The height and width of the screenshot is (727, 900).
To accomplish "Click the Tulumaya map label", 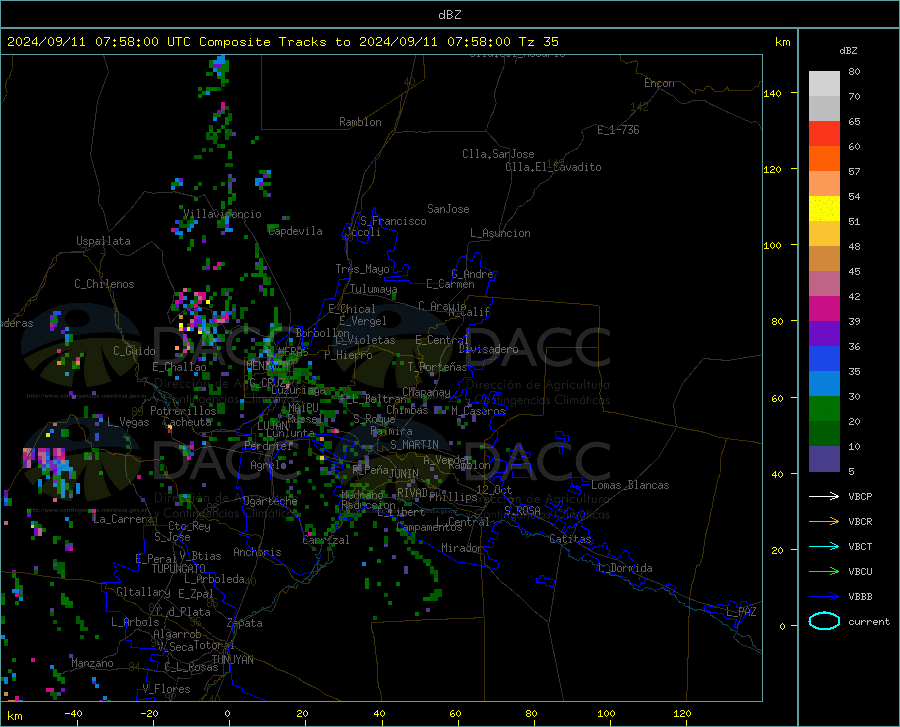I will [x=373, y=289].
